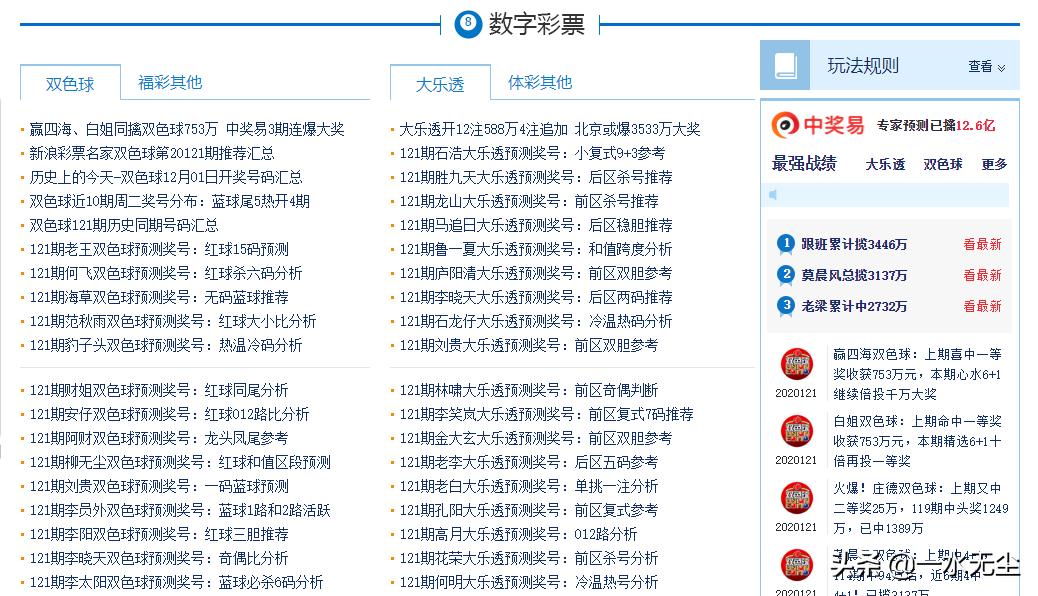Open 历史上的今天-双色球12月01日开奖号码汇总
Screen dimensions: 1038x596
[165, 177]
